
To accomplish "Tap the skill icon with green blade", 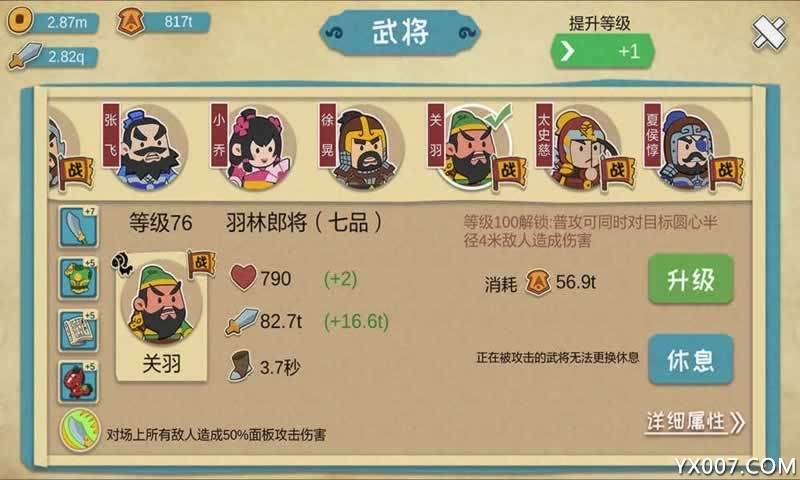I will [80, 430].
